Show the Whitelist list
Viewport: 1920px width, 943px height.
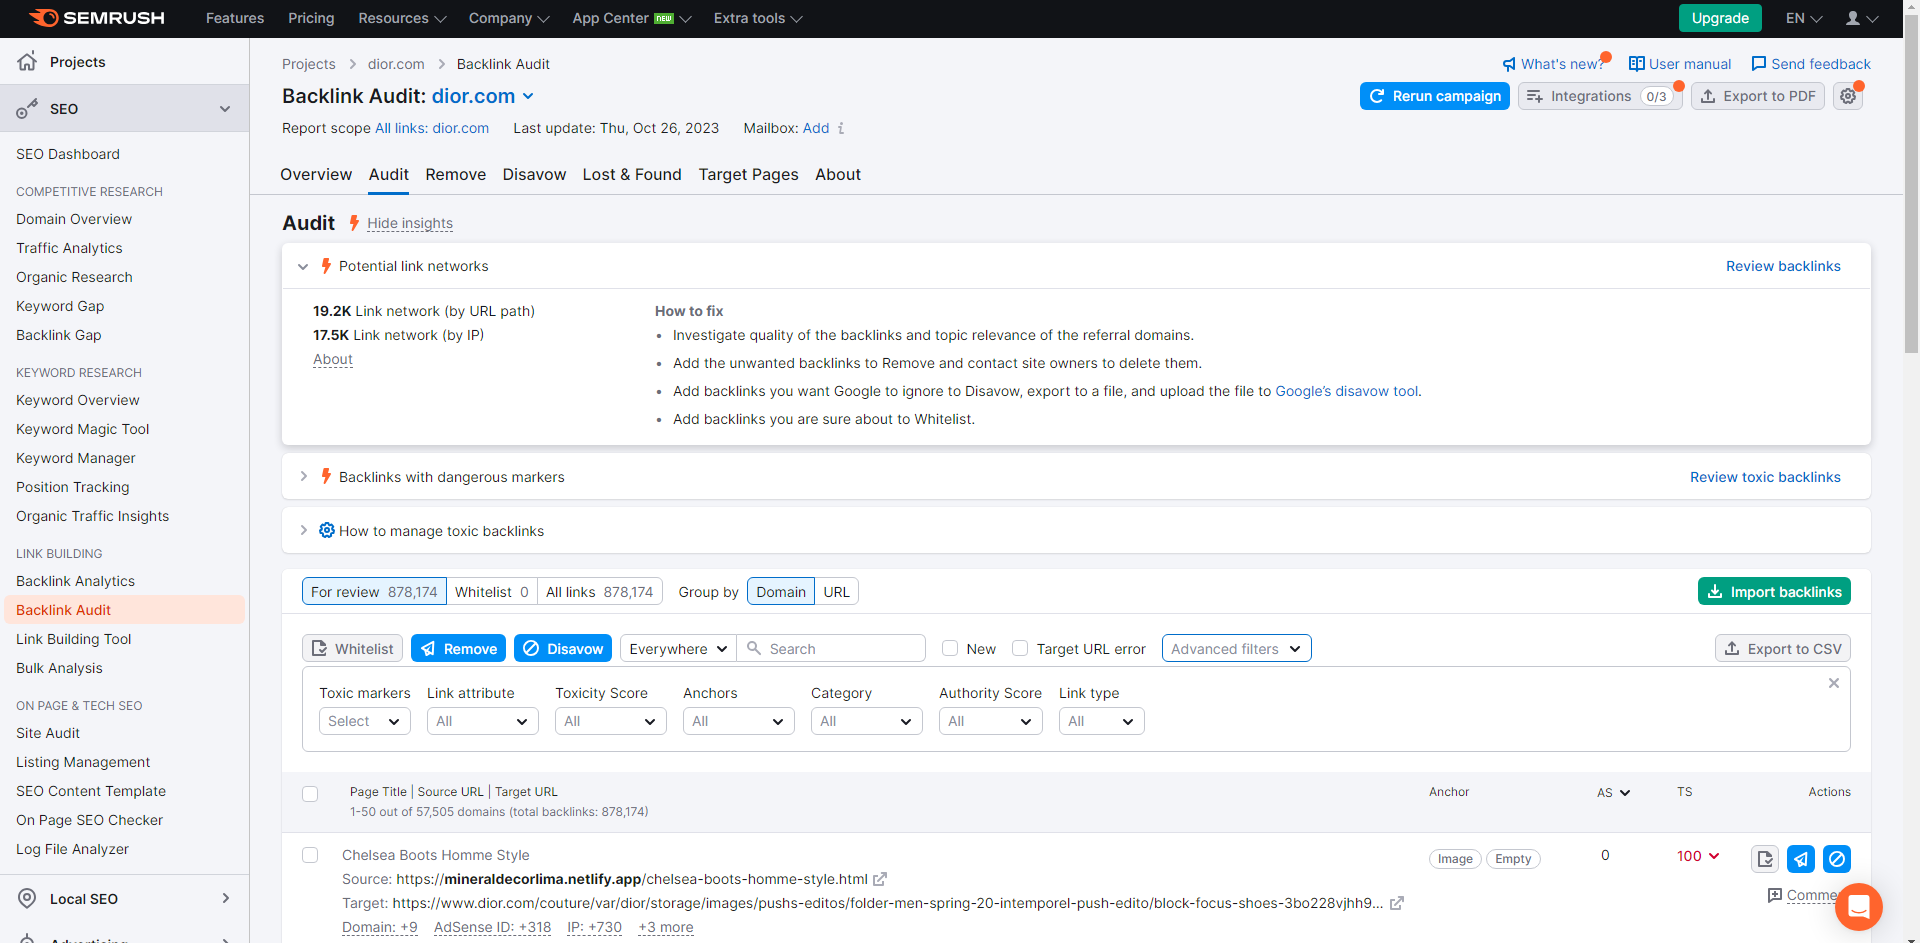point(492,592)
